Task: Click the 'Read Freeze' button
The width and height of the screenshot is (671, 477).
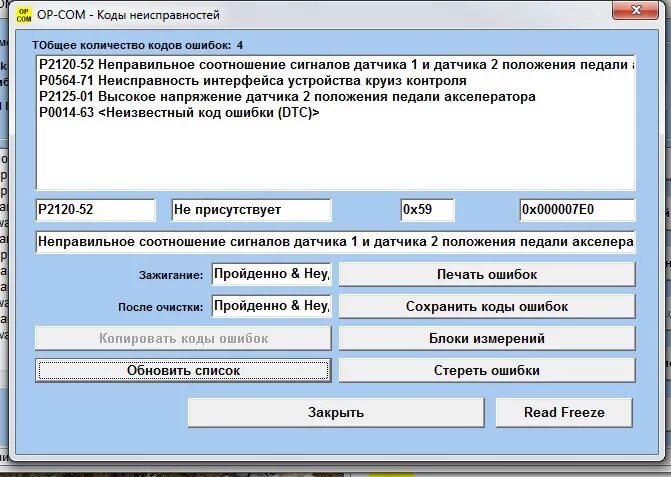Action: tap(564, 412)
